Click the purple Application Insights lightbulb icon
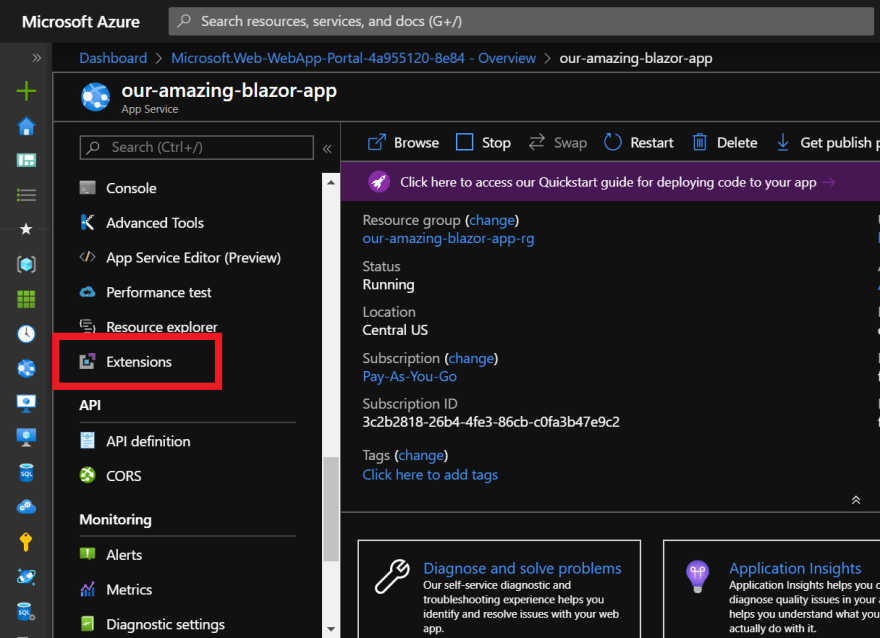Image resolution: width=880 pixels, height=638 pixels. tap(698, 576)
